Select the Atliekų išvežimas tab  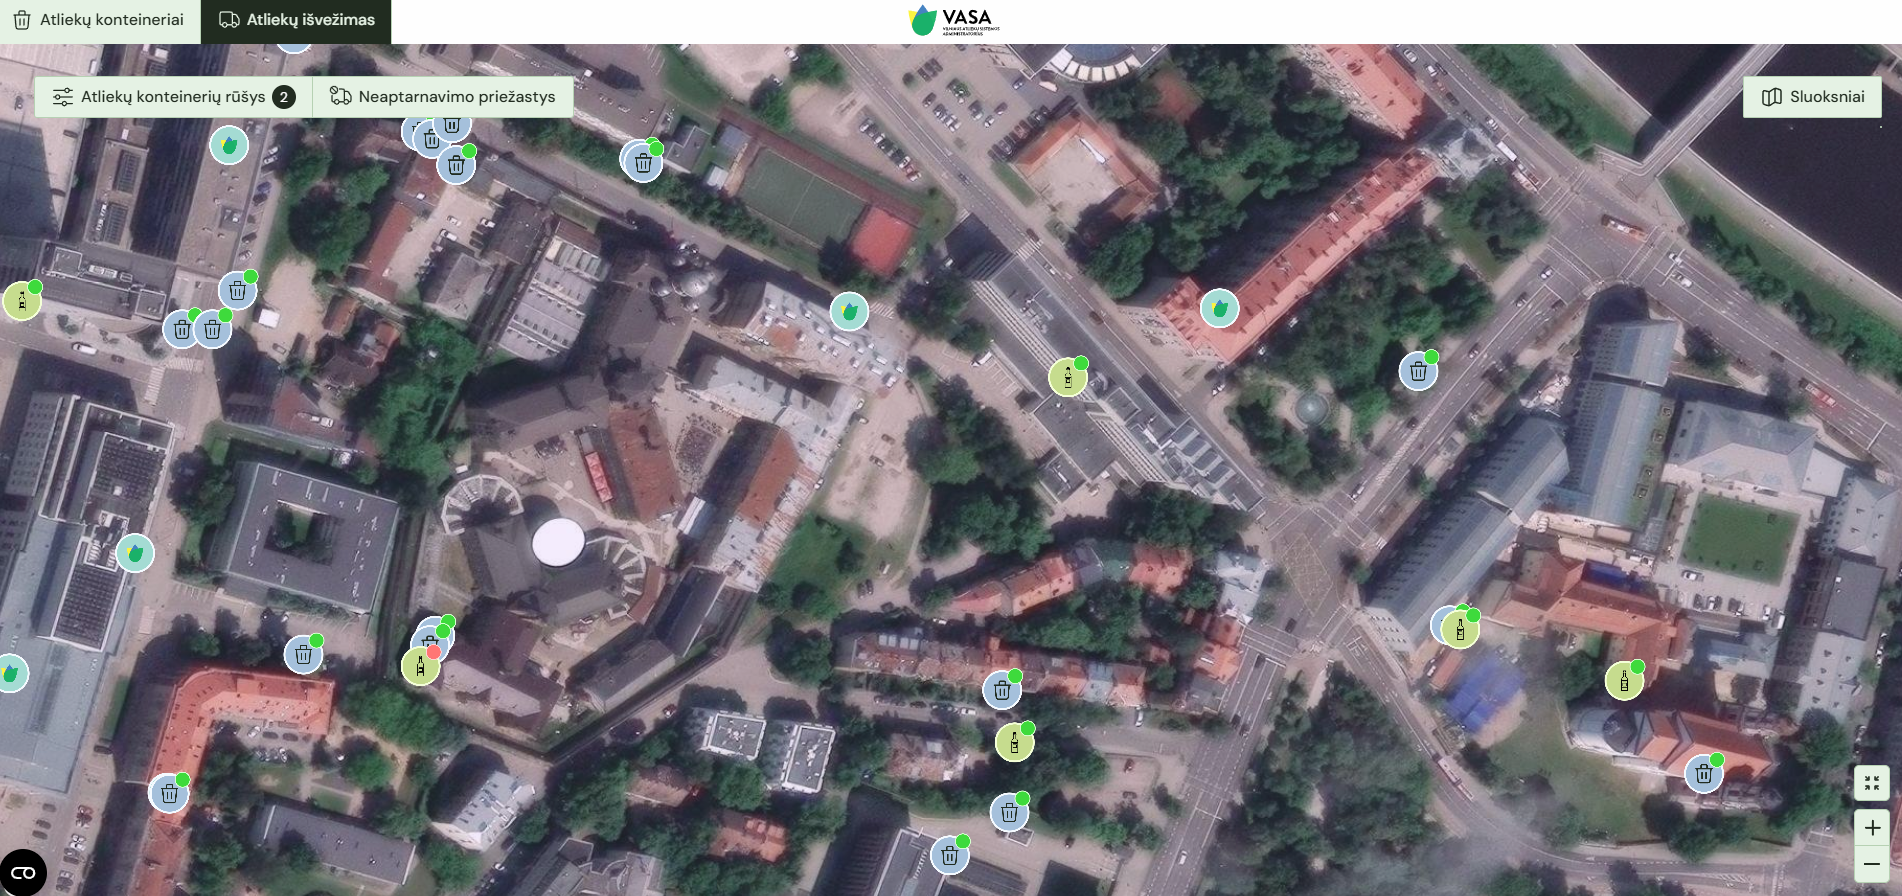coord(296,20)
